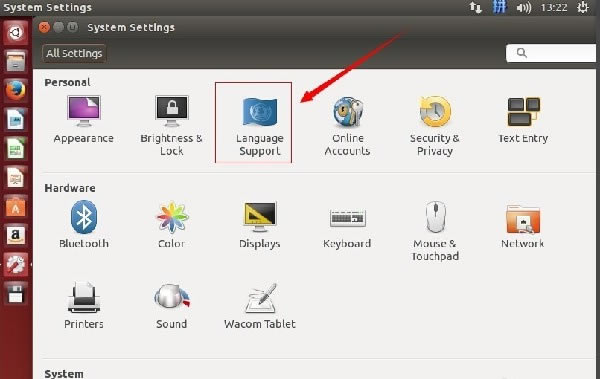Viewport: 600px width, 379px height.
Task: Click System Settings launcher icon
Action: [x=15, y=264]
